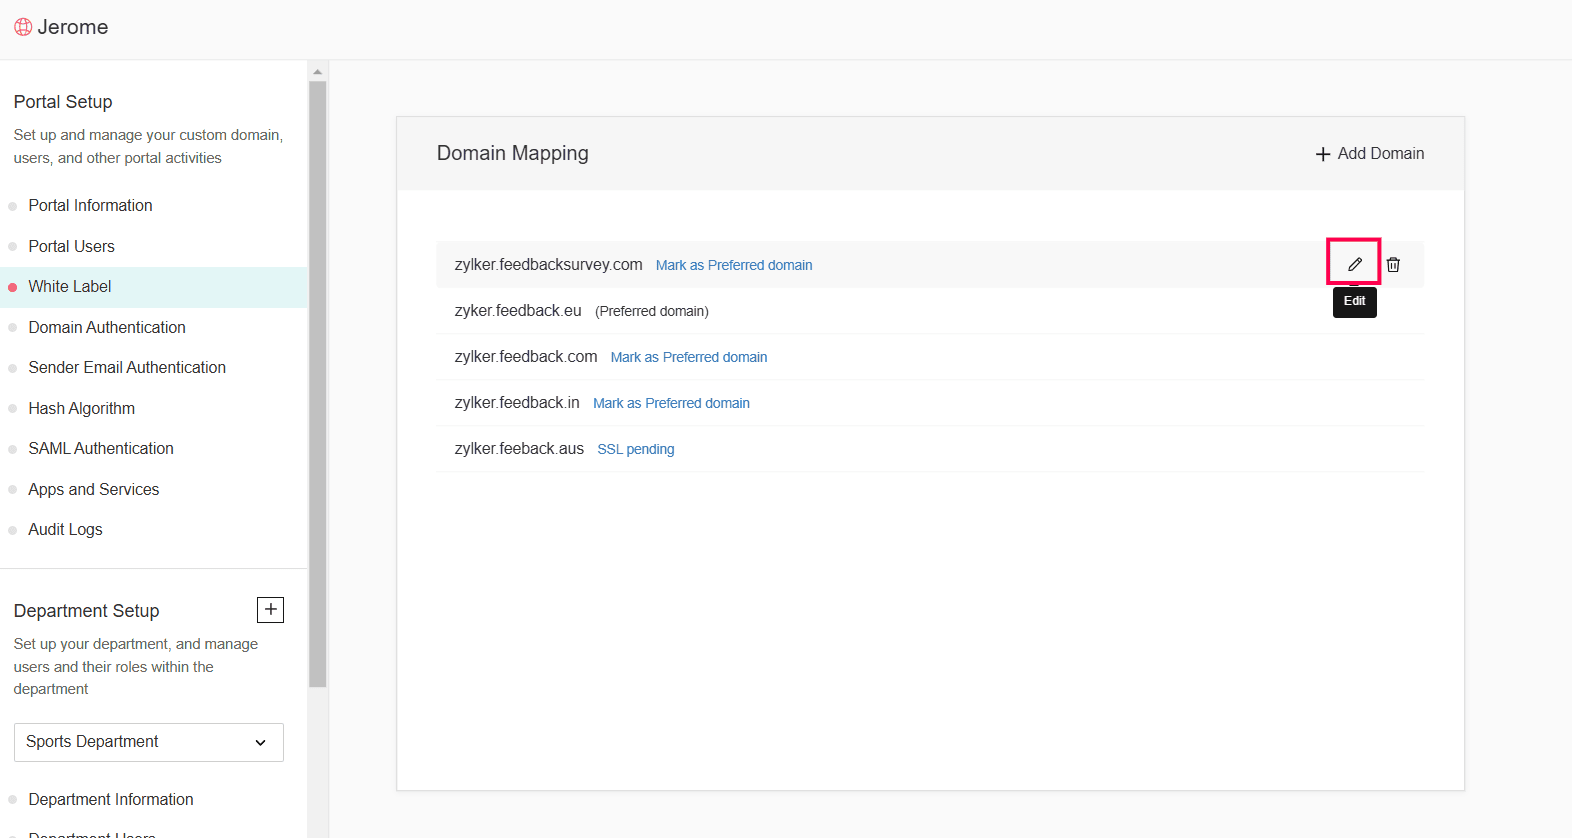The image size is (1572, 838).
Task: Open the Sports Department dropdown
Action: pos(148,742)
